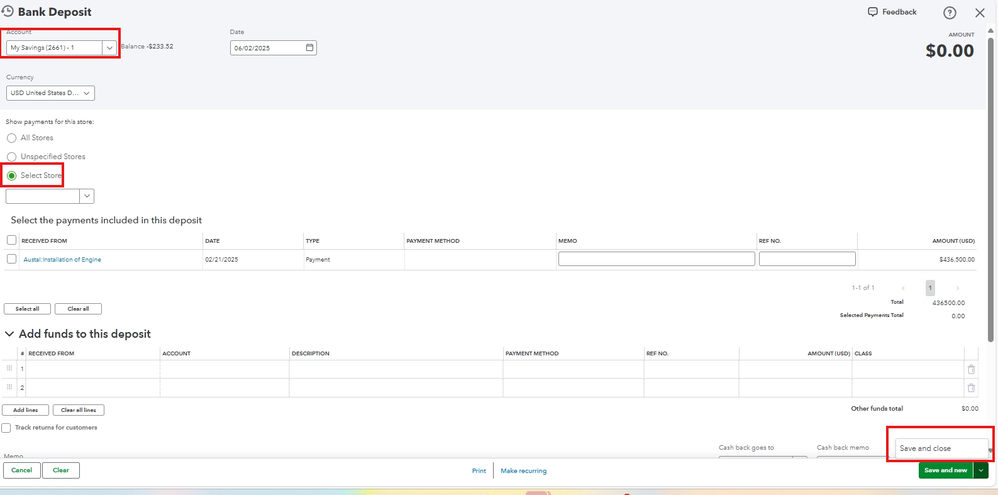The image size is (998, 495).
Task: Select the All Stores radio option
Action: [11, 138]
